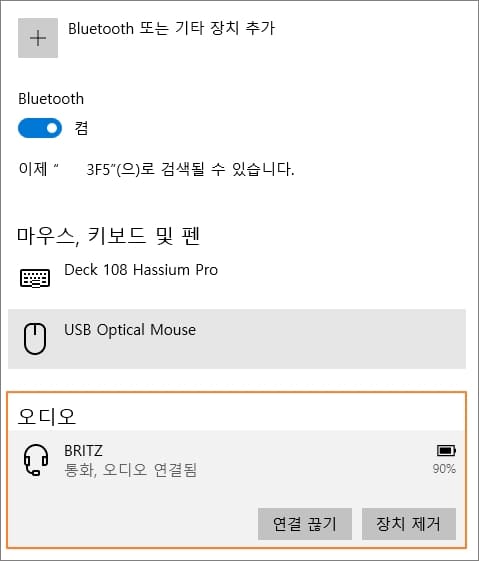The width and height of the screenshot is (479, 561).
Task: Click the BRITZ headset icon
Action: point(36,460)
